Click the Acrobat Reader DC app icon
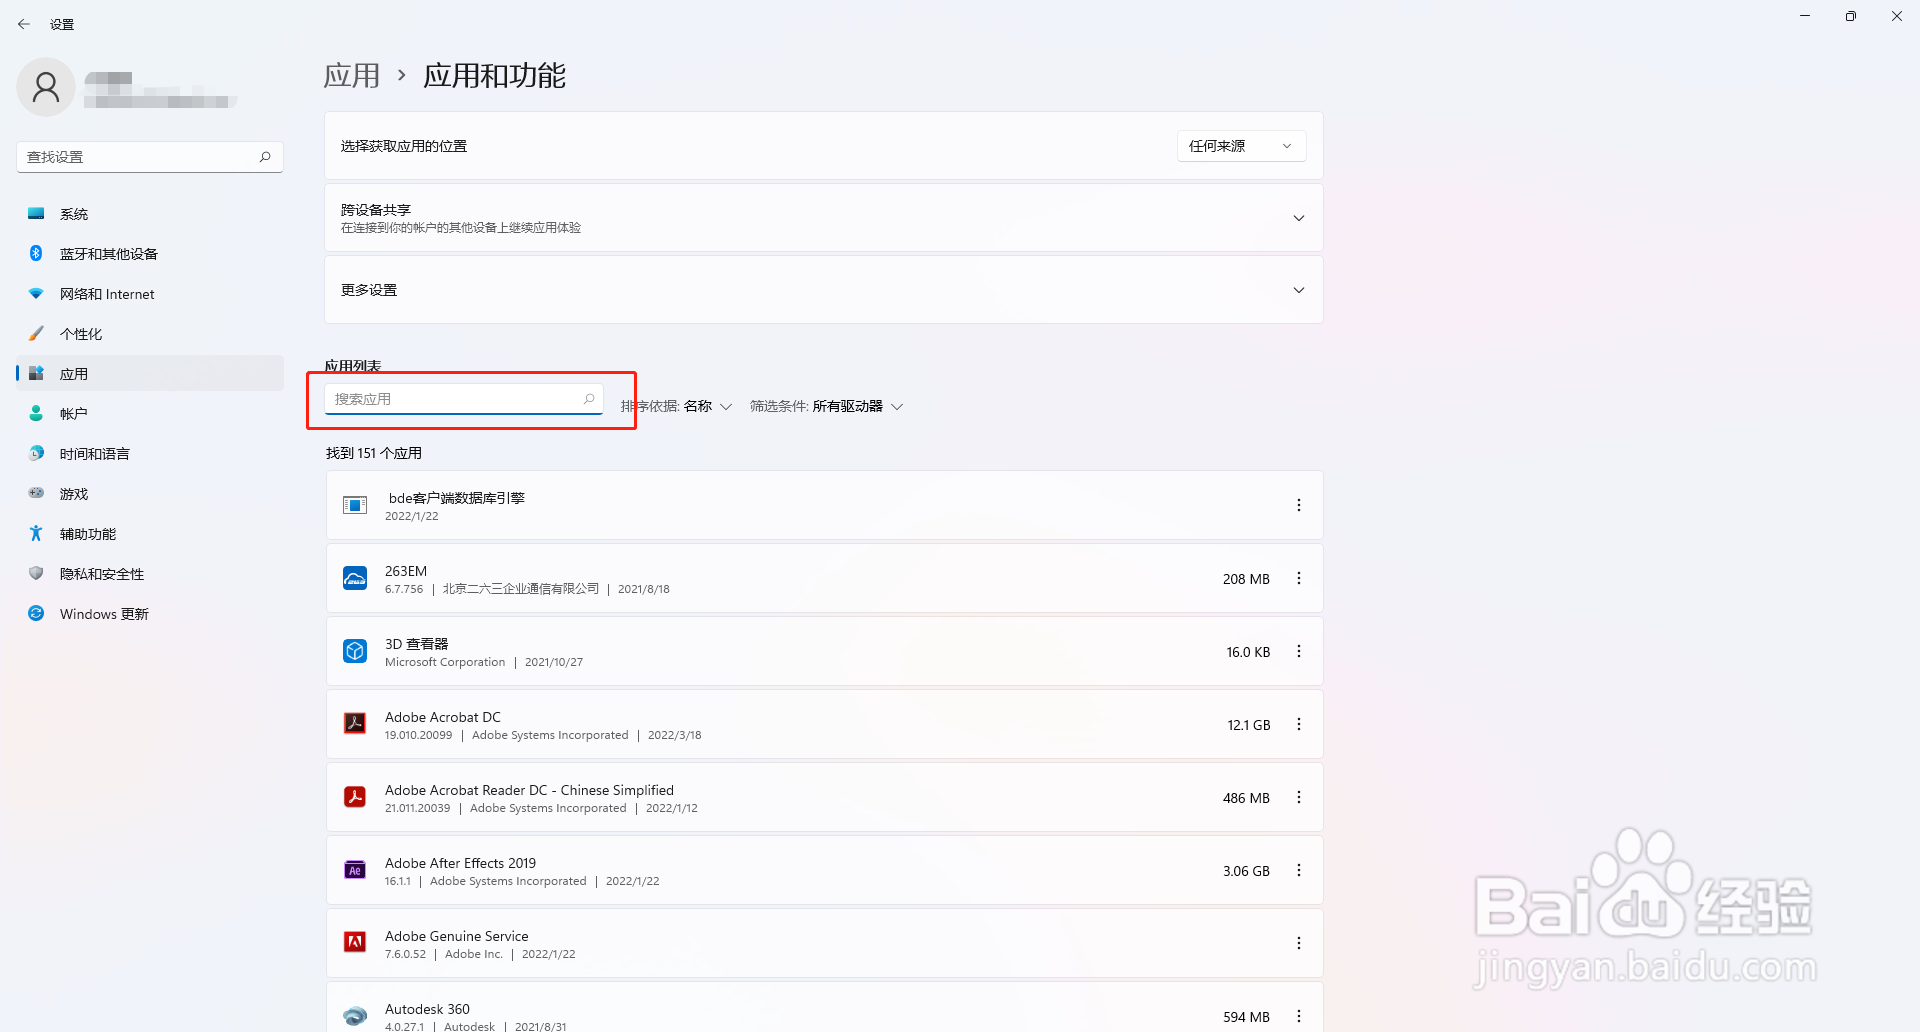The height and width of the screenshot is (1032, 1920). [355, 796]
